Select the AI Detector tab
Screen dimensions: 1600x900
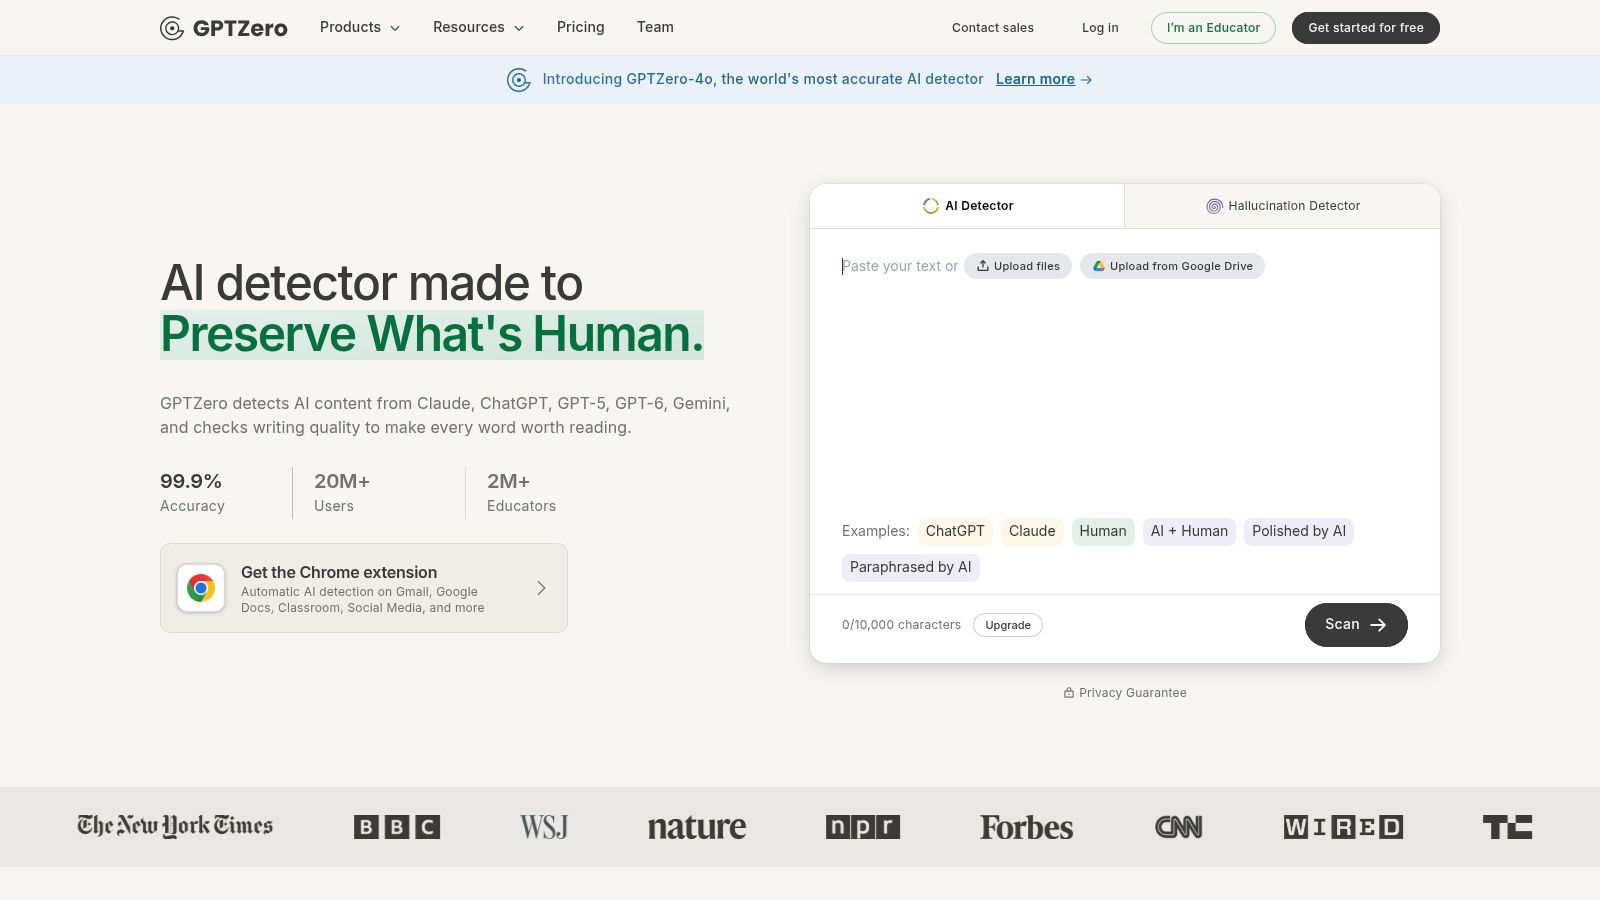[x=967, y=206]
